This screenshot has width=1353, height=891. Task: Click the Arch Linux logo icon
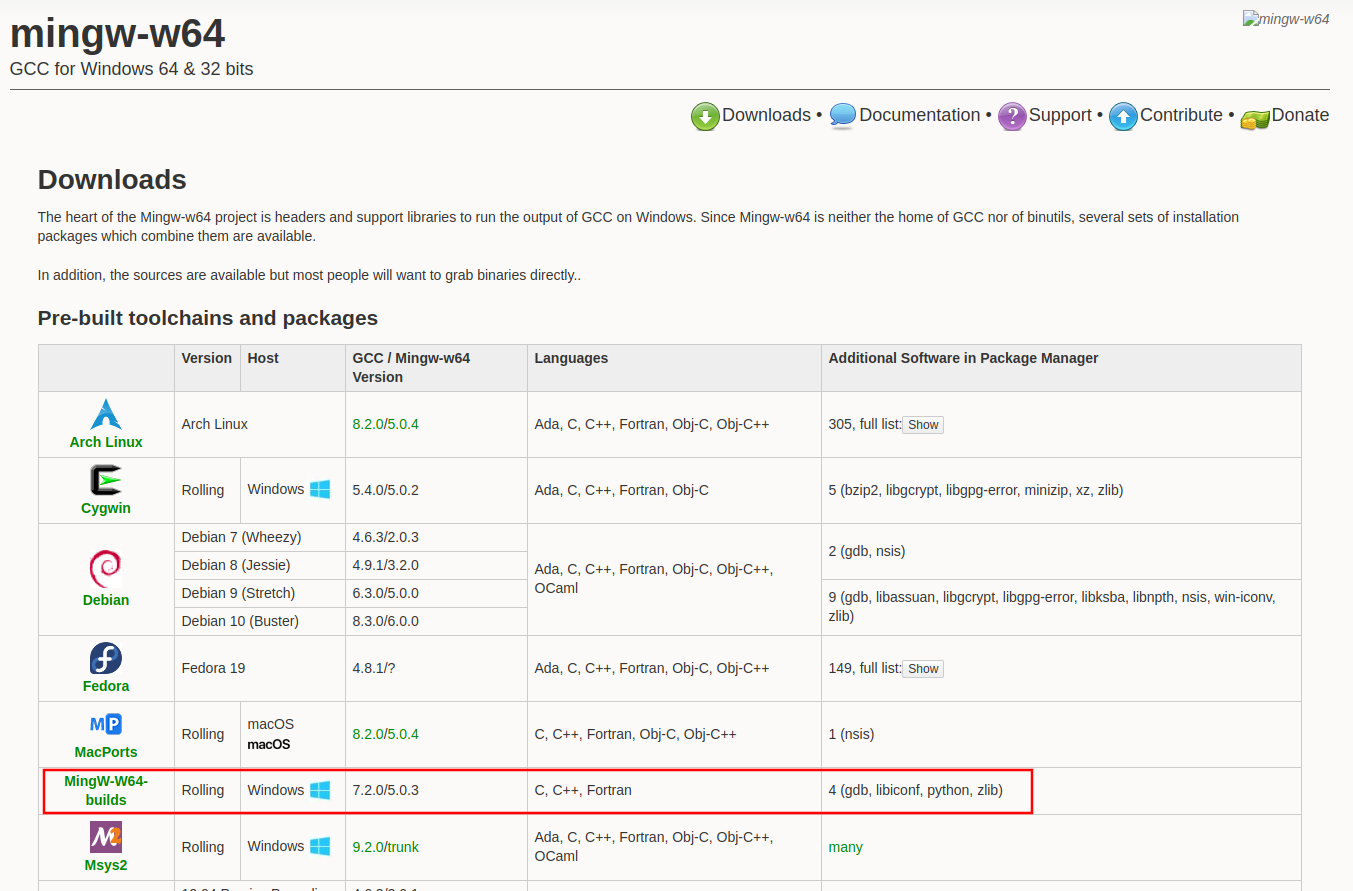106,414
